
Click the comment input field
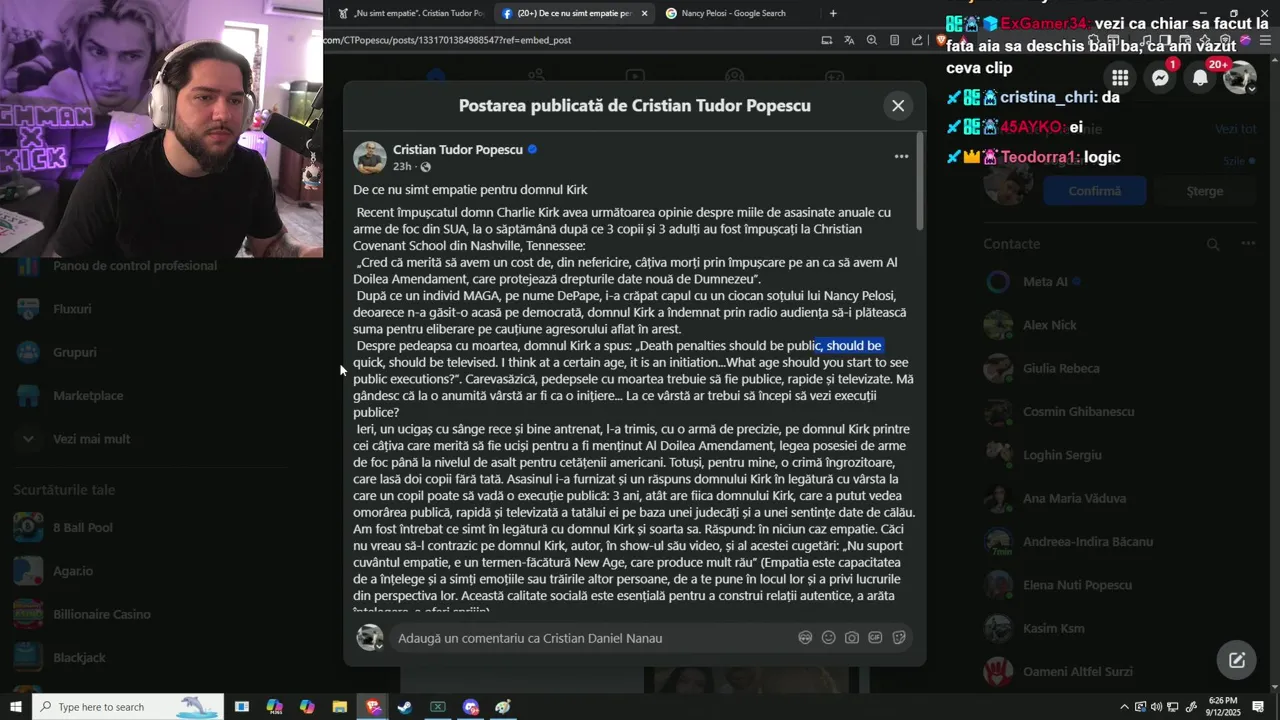click(x=590, y=638)
